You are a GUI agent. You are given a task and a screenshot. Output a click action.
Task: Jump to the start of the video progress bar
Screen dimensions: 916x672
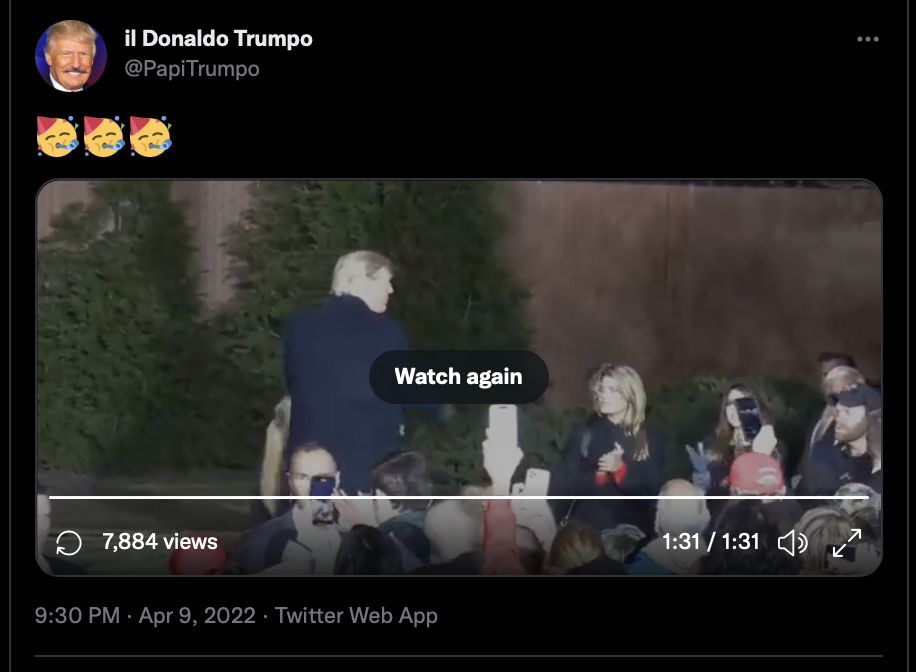coord(50,497)
